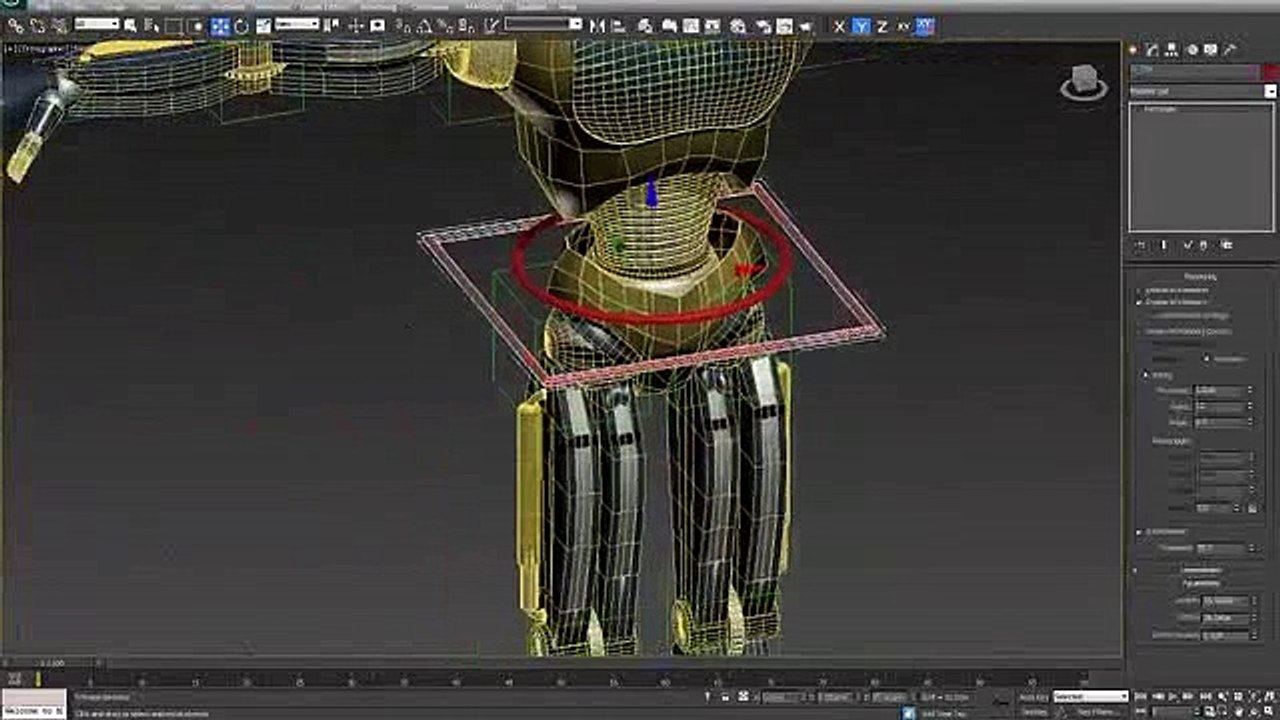Image resolution: width=1280 pixels, height=720 pixels.
Task: Open the key filter Selected dropdown
Action: click(x=1090, y=697)
